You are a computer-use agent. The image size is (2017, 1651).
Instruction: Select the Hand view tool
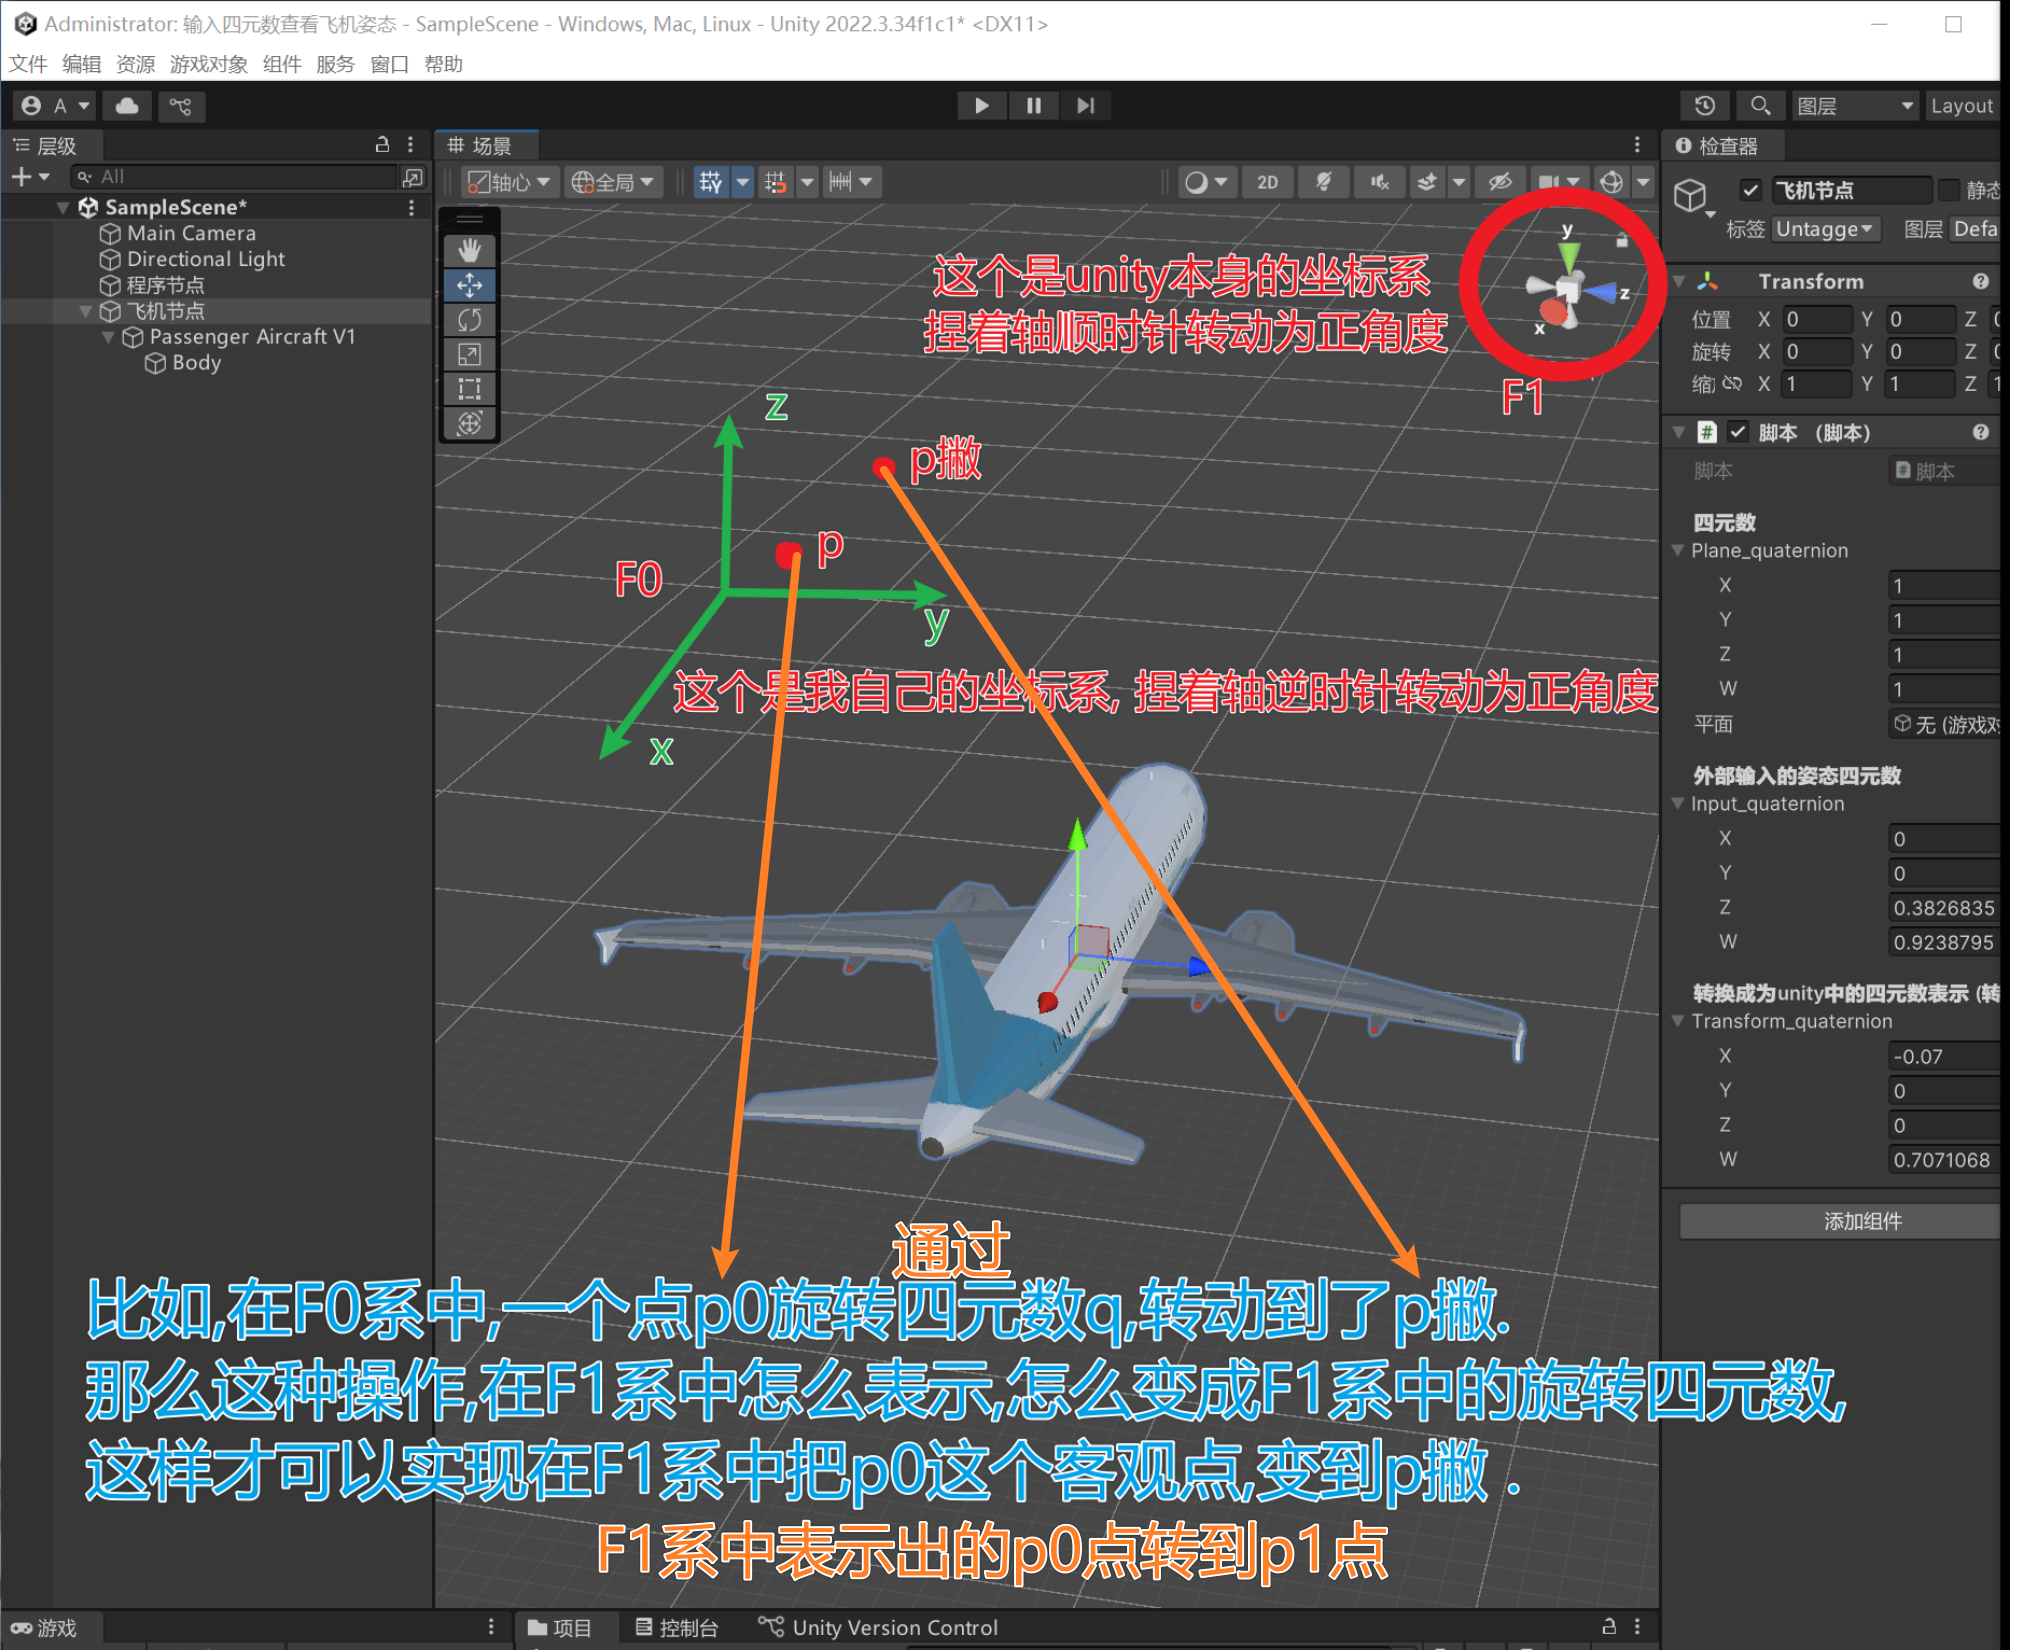coord(469,251)
